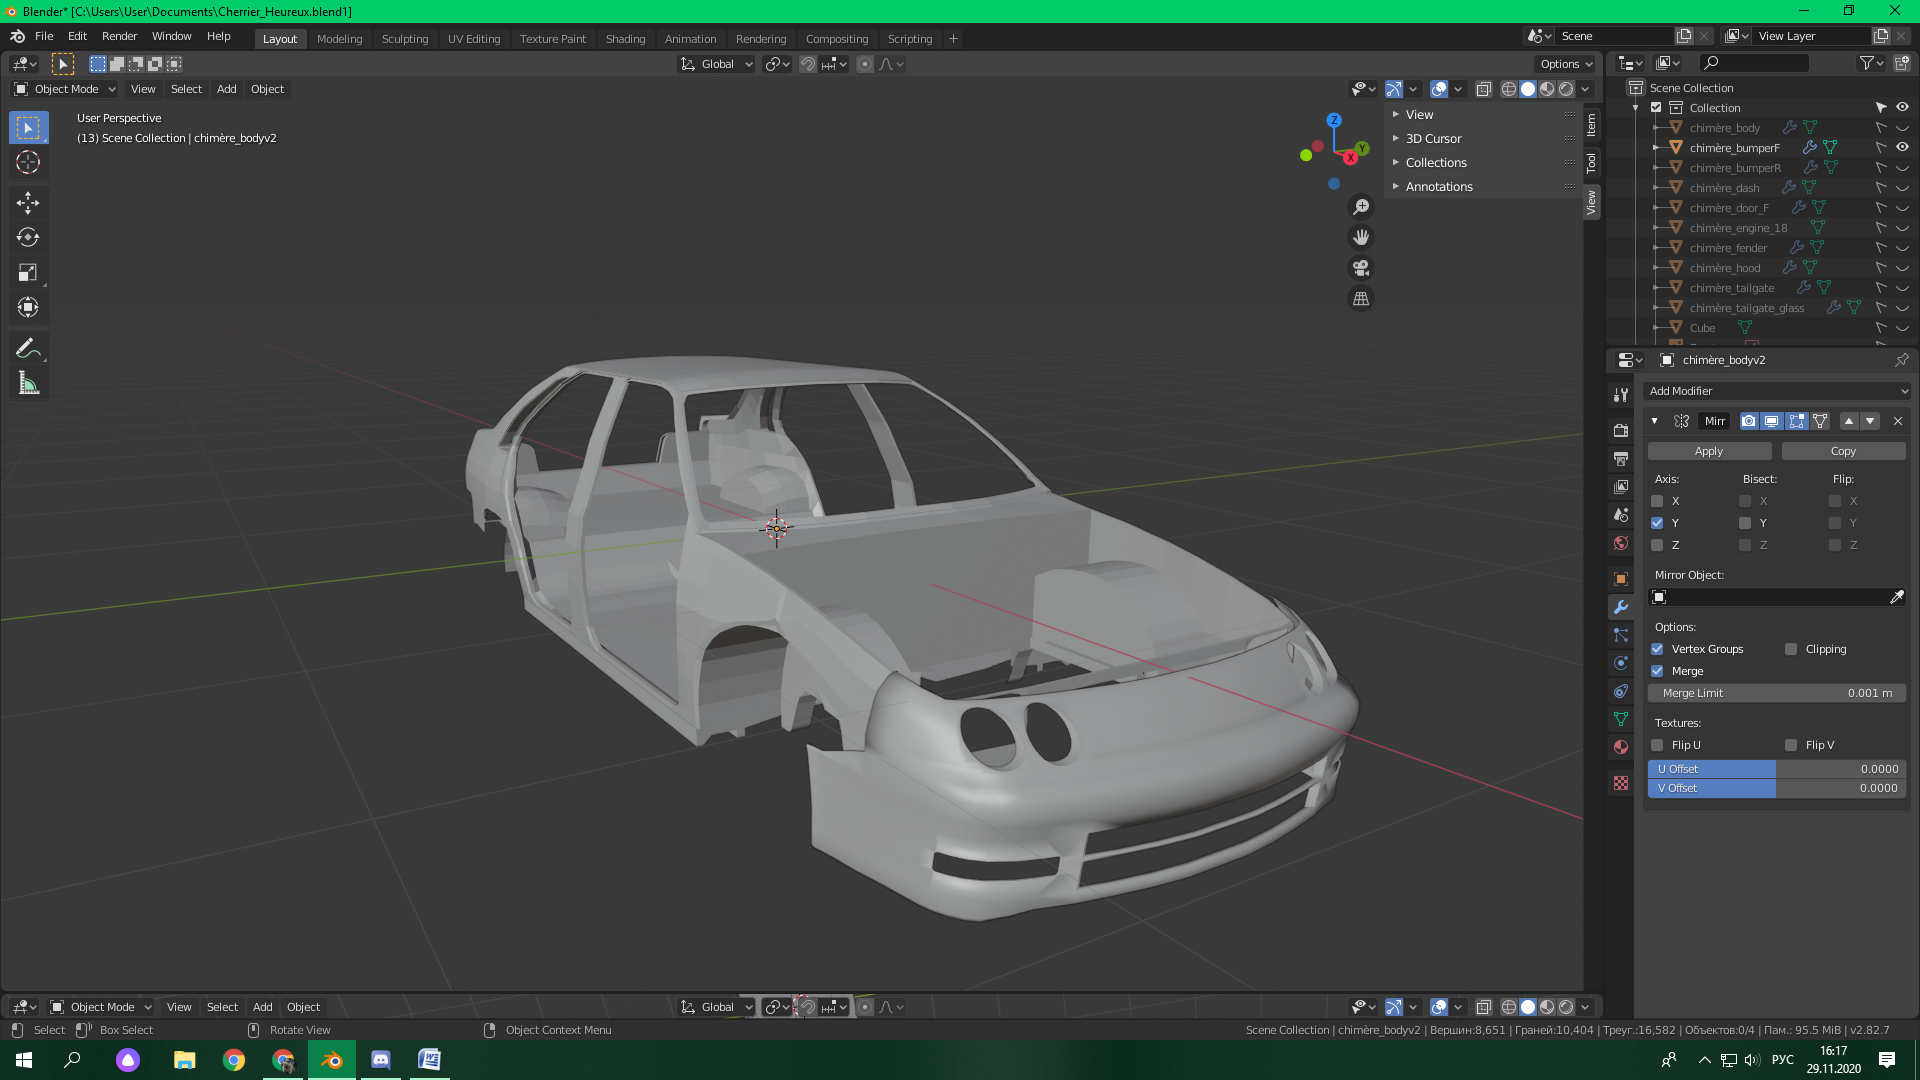Open the Render menu
Screen dimensions: 1920x1080
[119, 36]
